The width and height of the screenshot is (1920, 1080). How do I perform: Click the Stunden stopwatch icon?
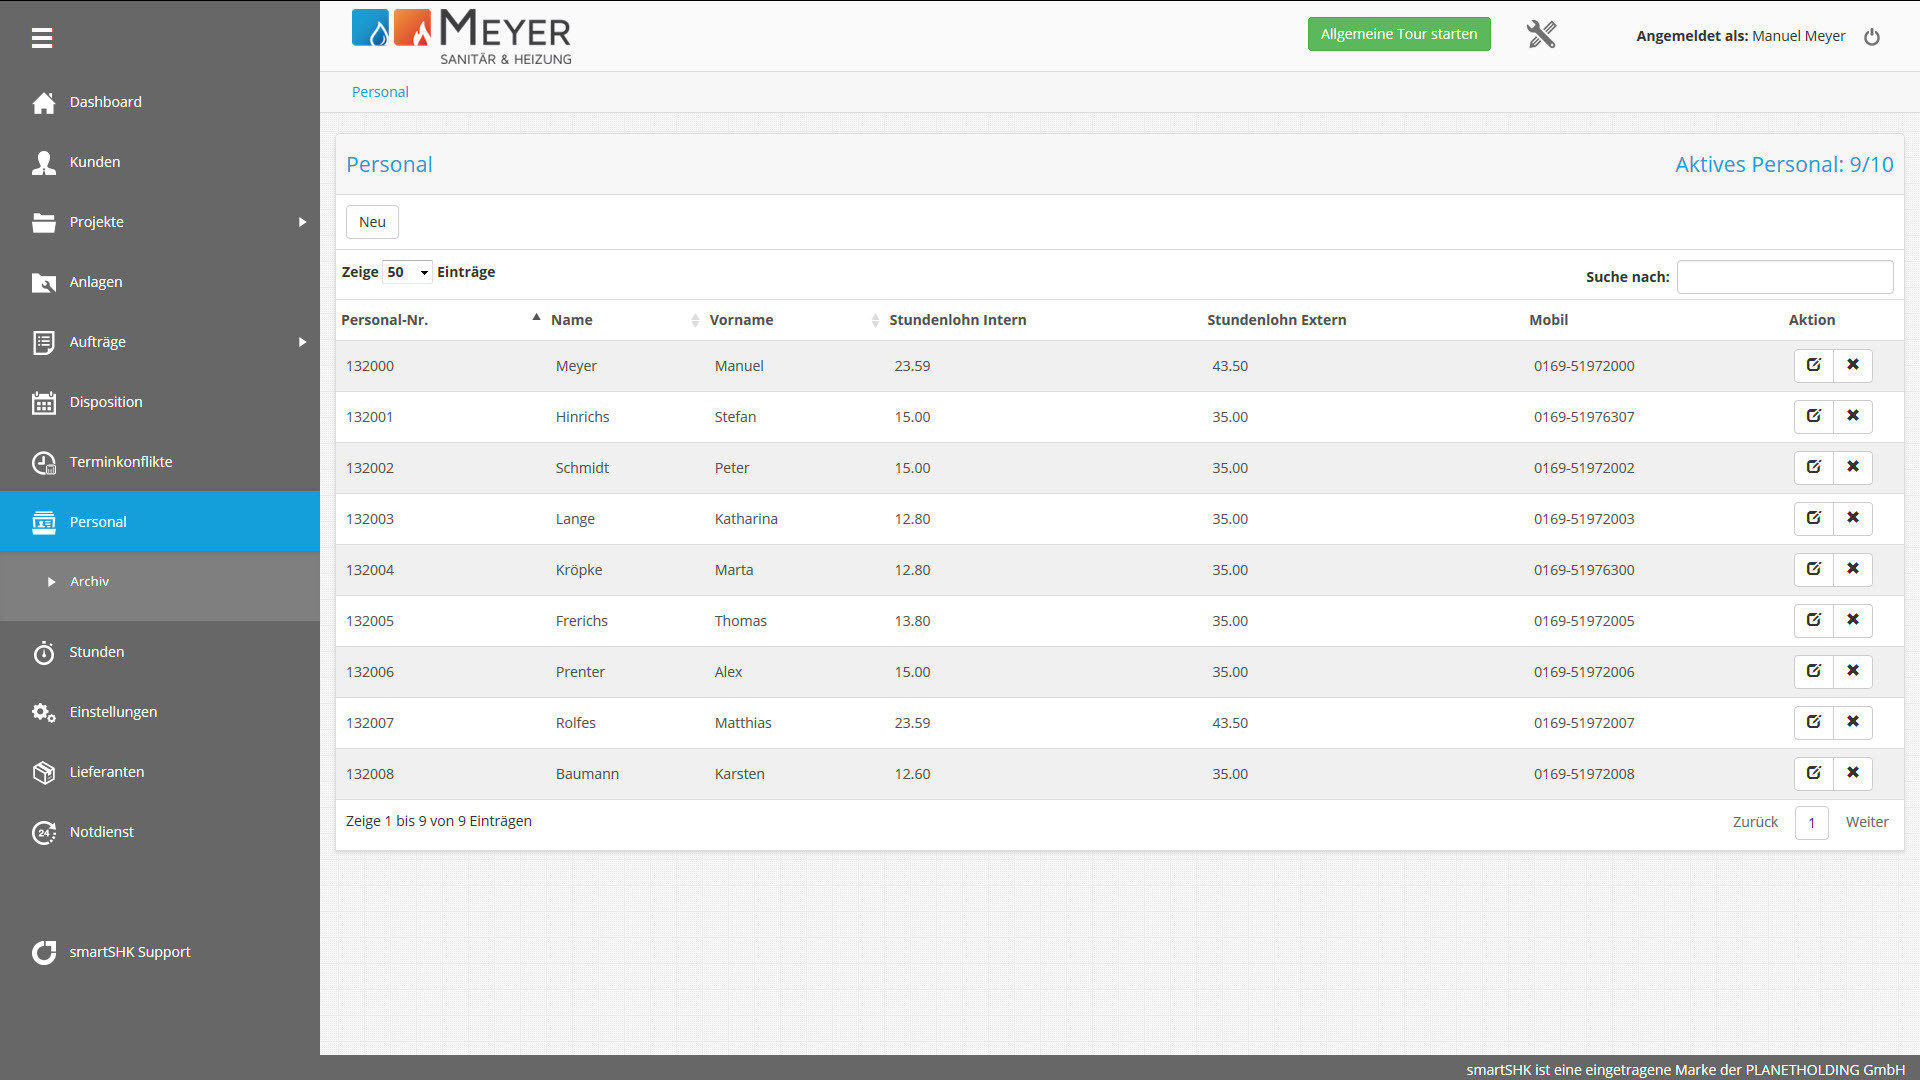[43, 652]
